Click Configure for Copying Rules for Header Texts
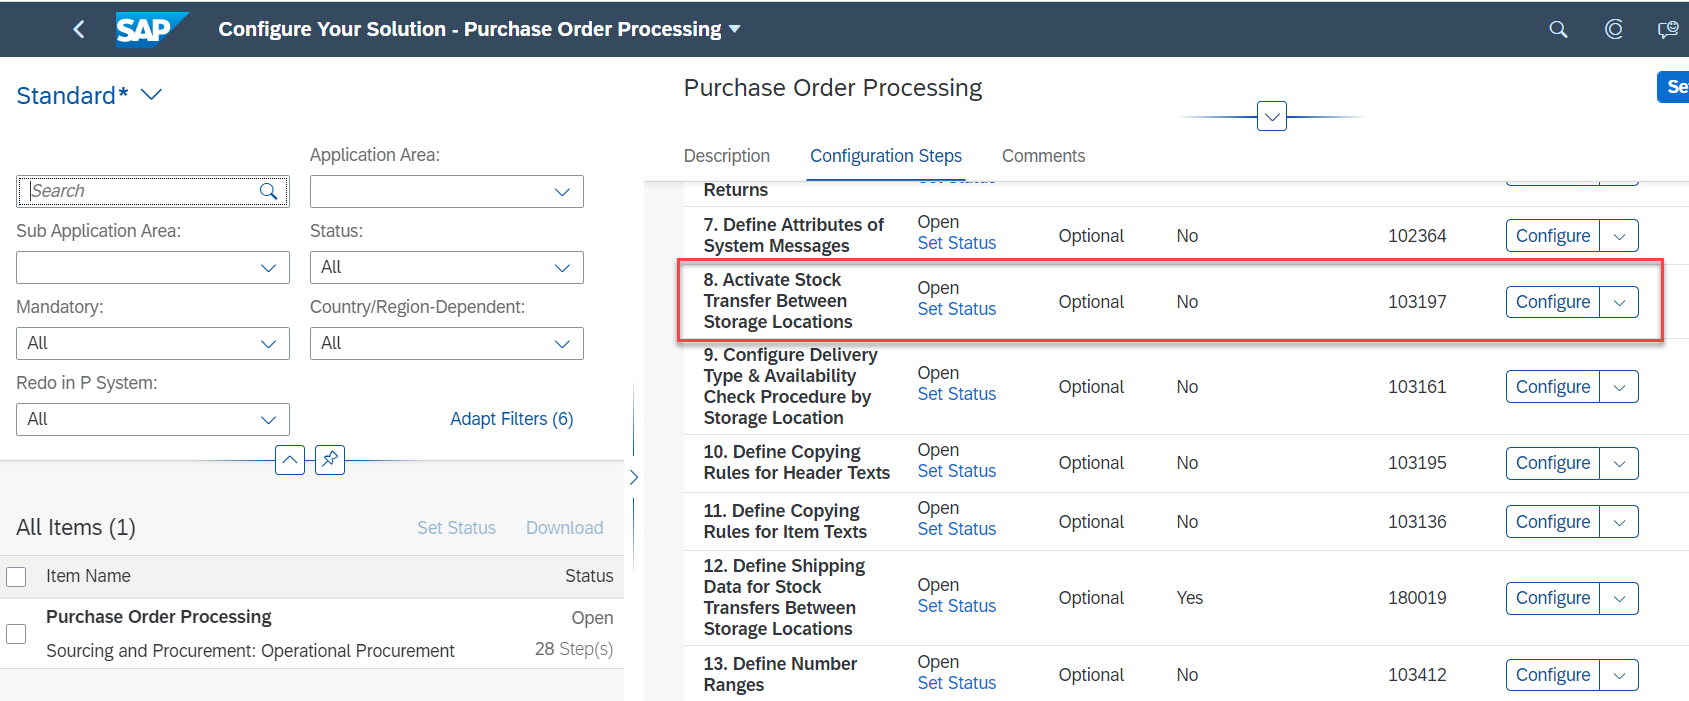Viewport: 1689px width, 701px height. (1553, 463)
